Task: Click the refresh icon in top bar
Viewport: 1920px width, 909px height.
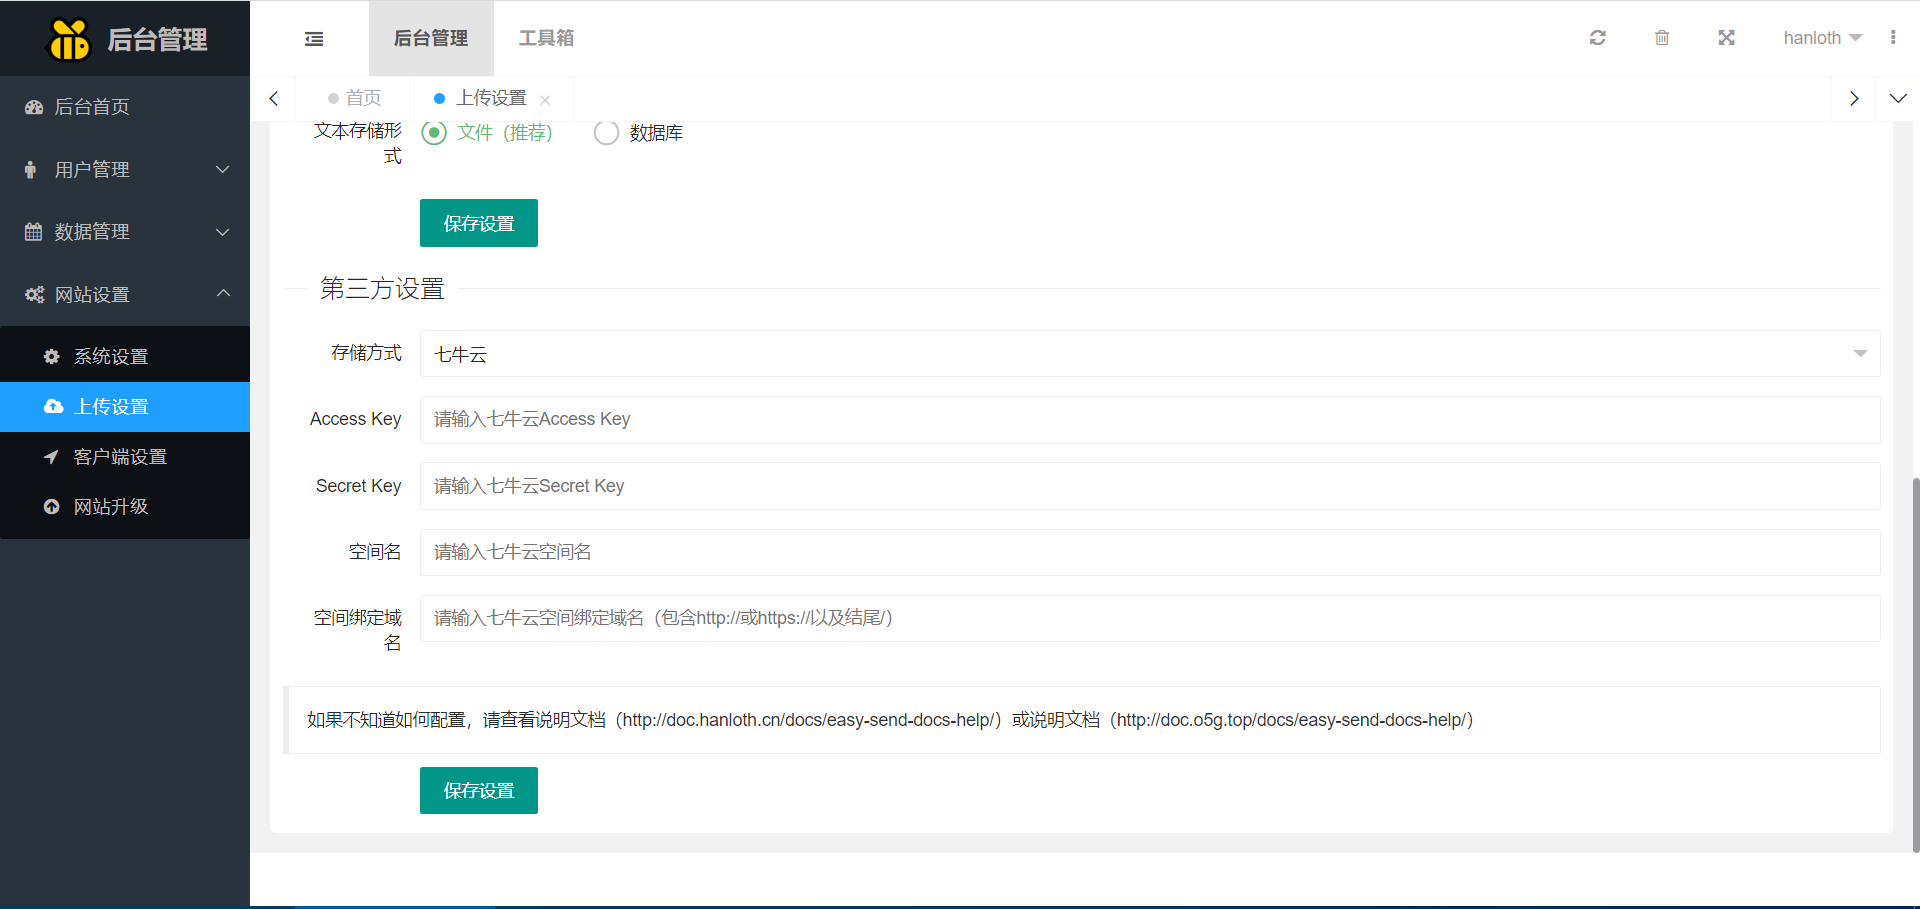Action: 1597,38
